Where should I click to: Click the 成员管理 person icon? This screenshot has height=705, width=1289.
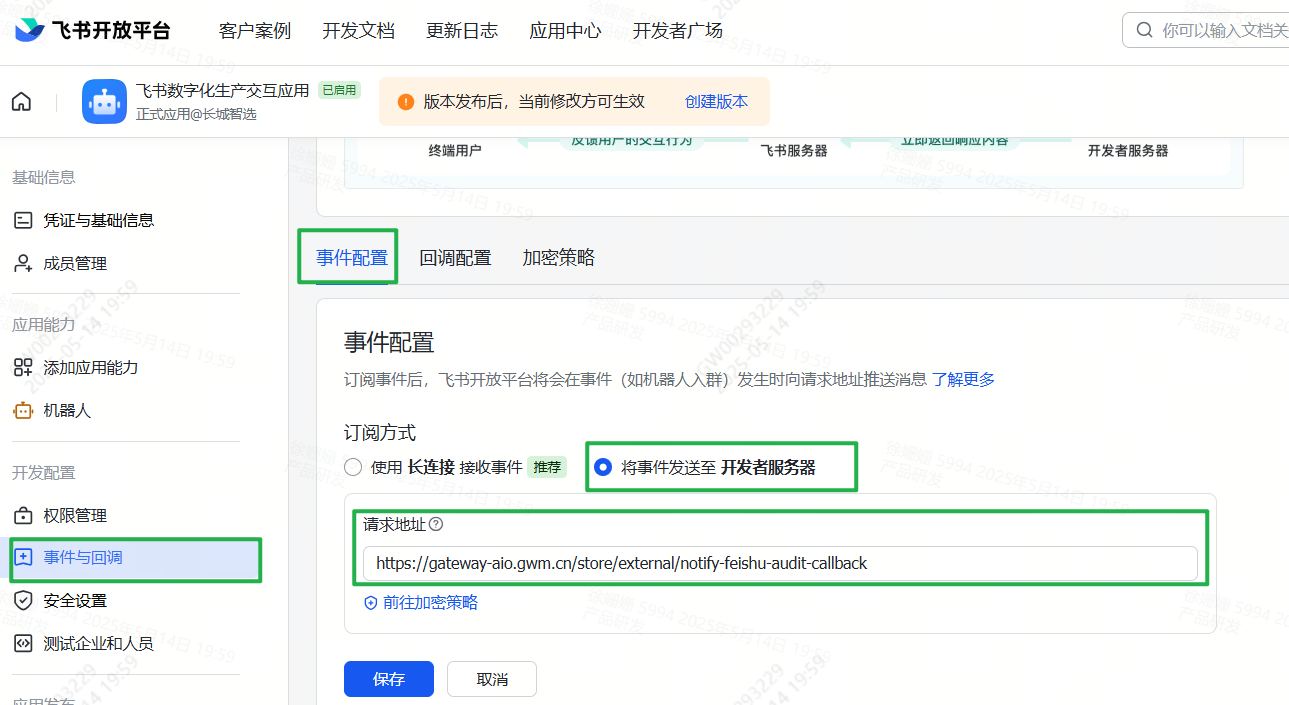click(23, 263)
